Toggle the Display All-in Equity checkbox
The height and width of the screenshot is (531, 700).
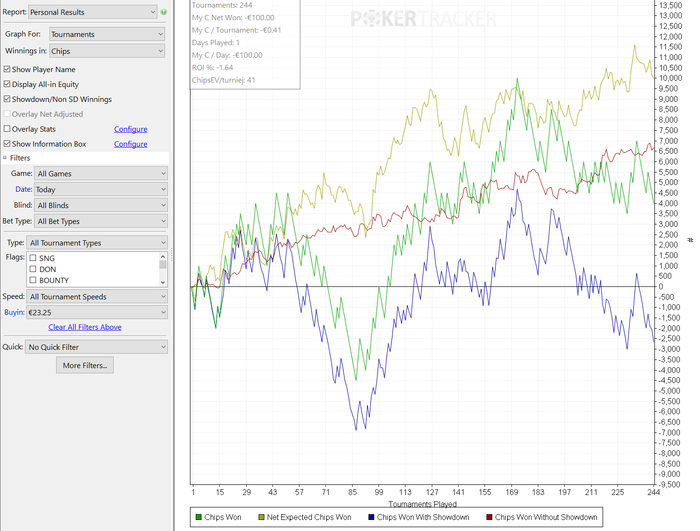point(7,84)
